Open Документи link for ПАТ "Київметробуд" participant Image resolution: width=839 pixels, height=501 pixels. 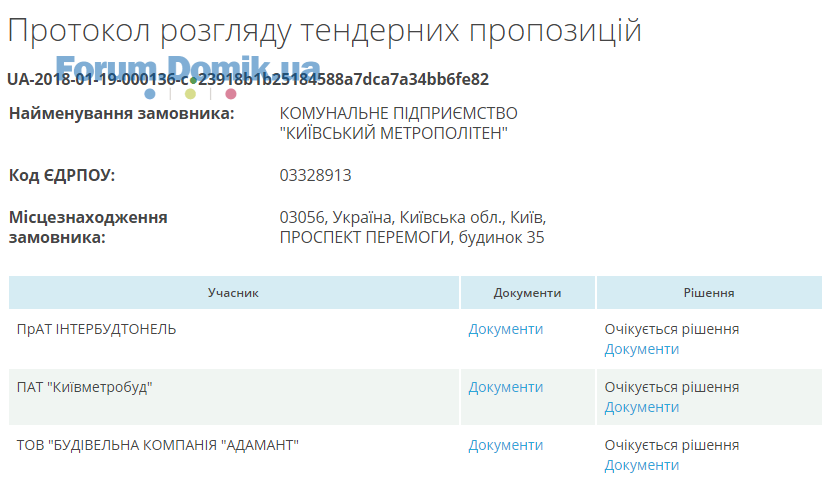pyautogui.click(x=505, y=387)
